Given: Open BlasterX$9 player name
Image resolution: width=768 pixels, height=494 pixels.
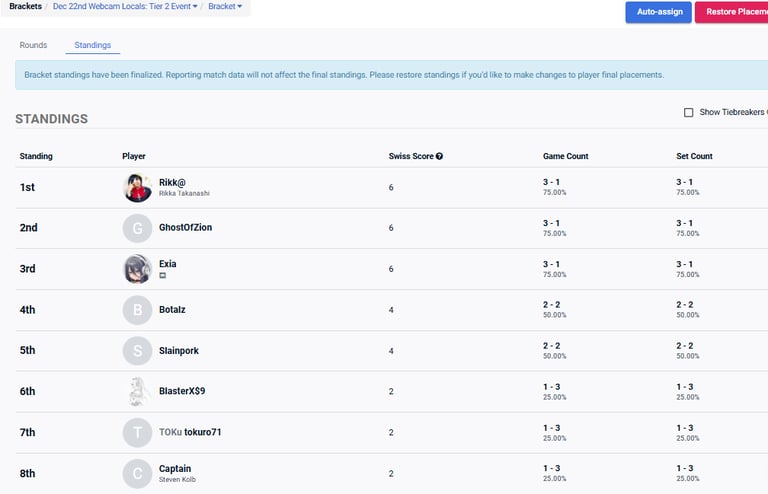Looking at the screenshot, I should [182, 391].
